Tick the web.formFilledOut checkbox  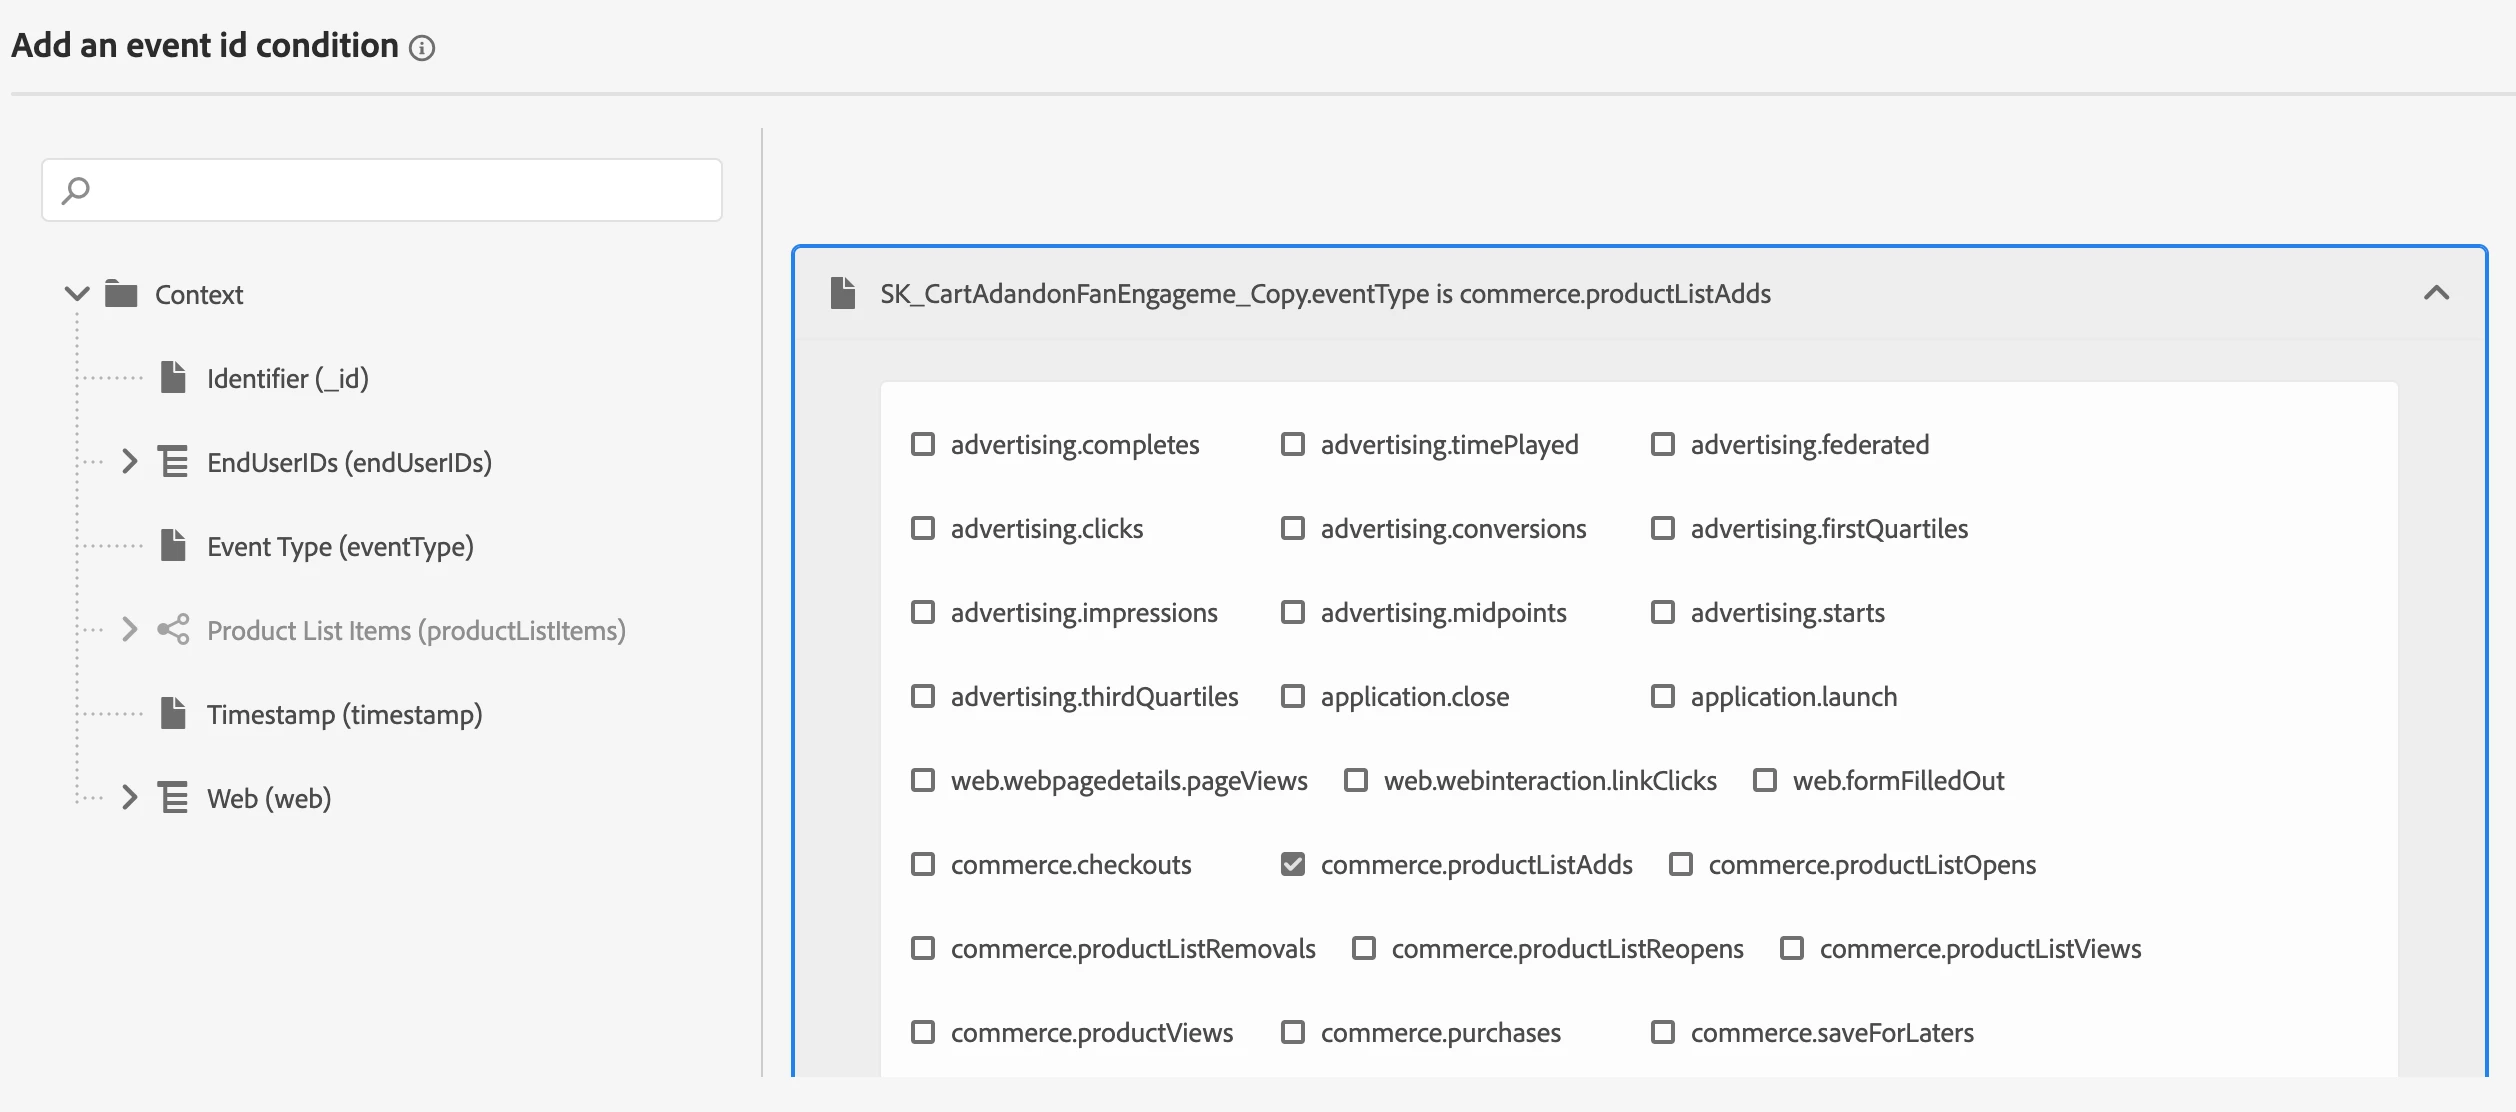point(1764,780)
